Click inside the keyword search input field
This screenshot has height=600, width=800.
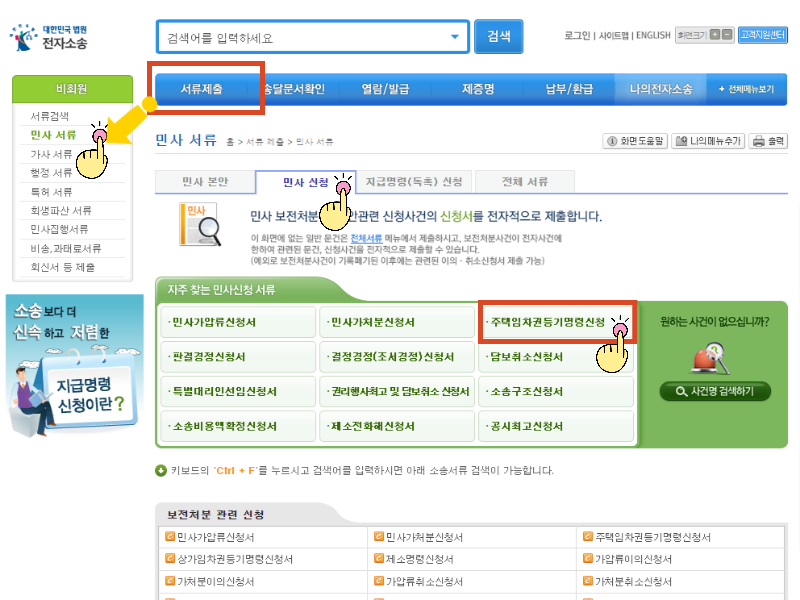coord(300,35)
